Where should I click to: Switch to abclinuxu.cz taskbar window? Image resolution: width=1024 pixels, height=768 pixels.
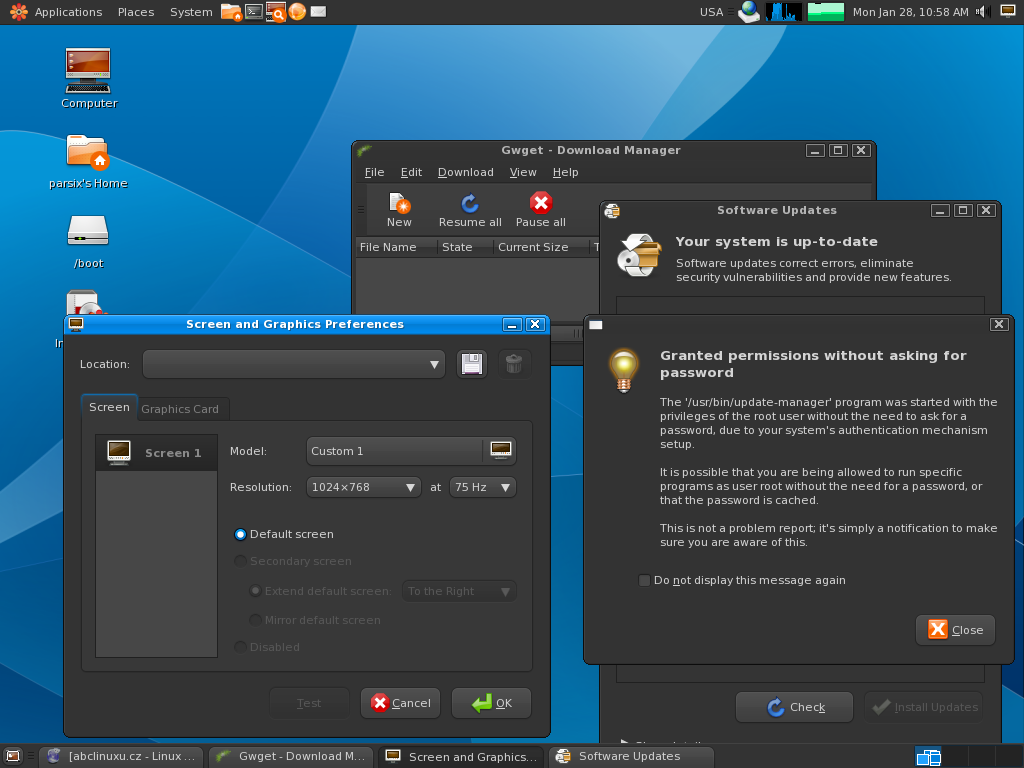tap(123, 756)
